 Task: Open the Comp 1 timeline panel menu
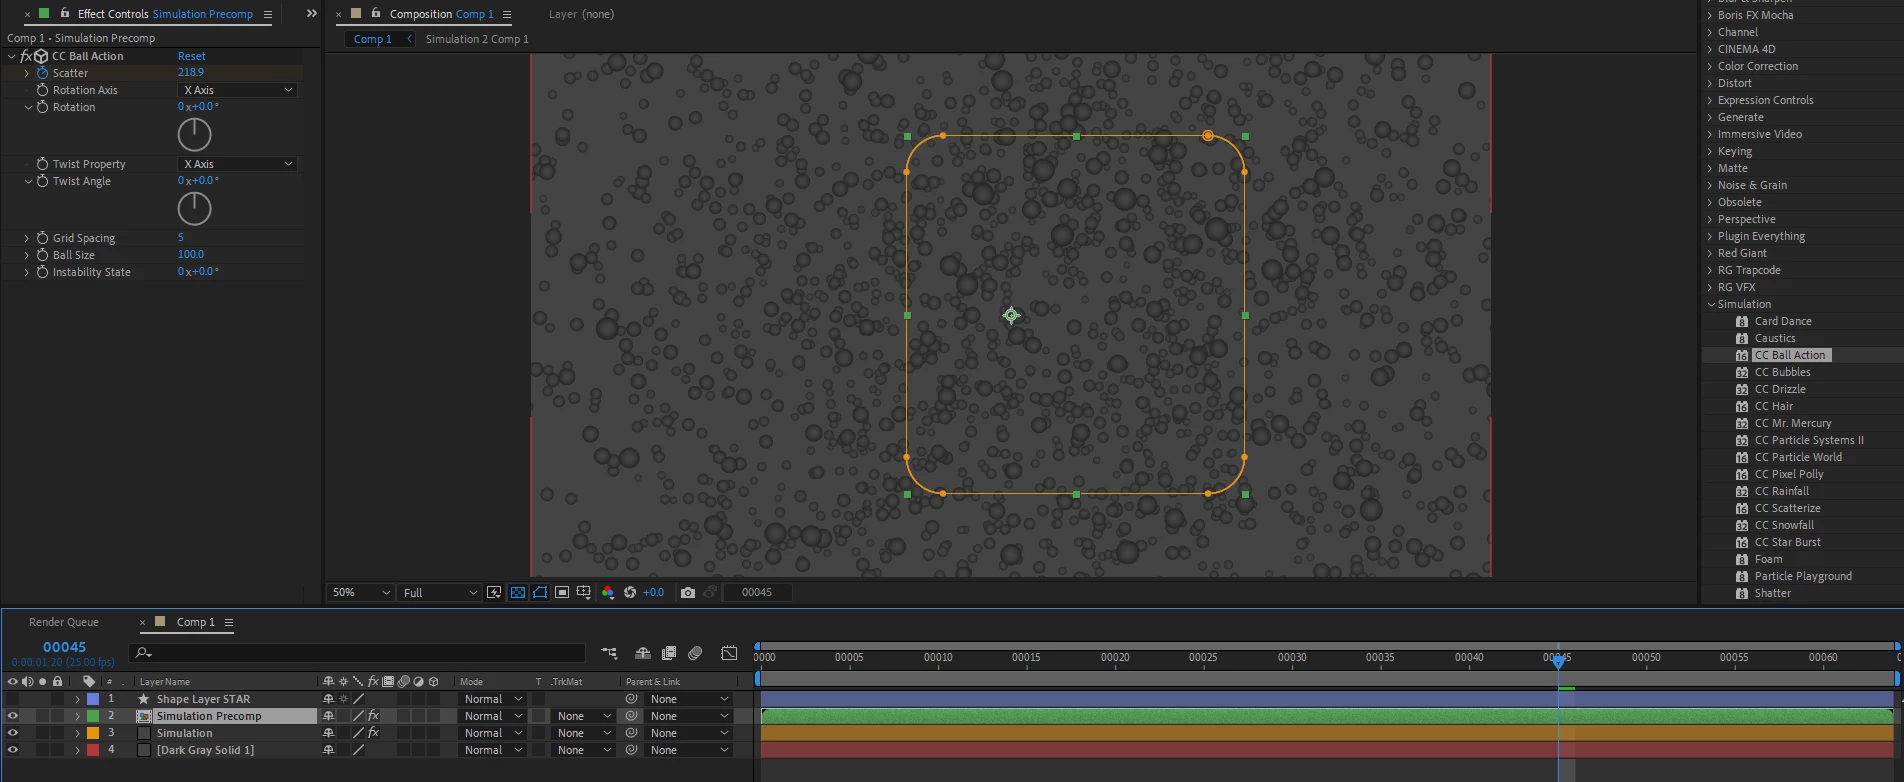(228, 622)
